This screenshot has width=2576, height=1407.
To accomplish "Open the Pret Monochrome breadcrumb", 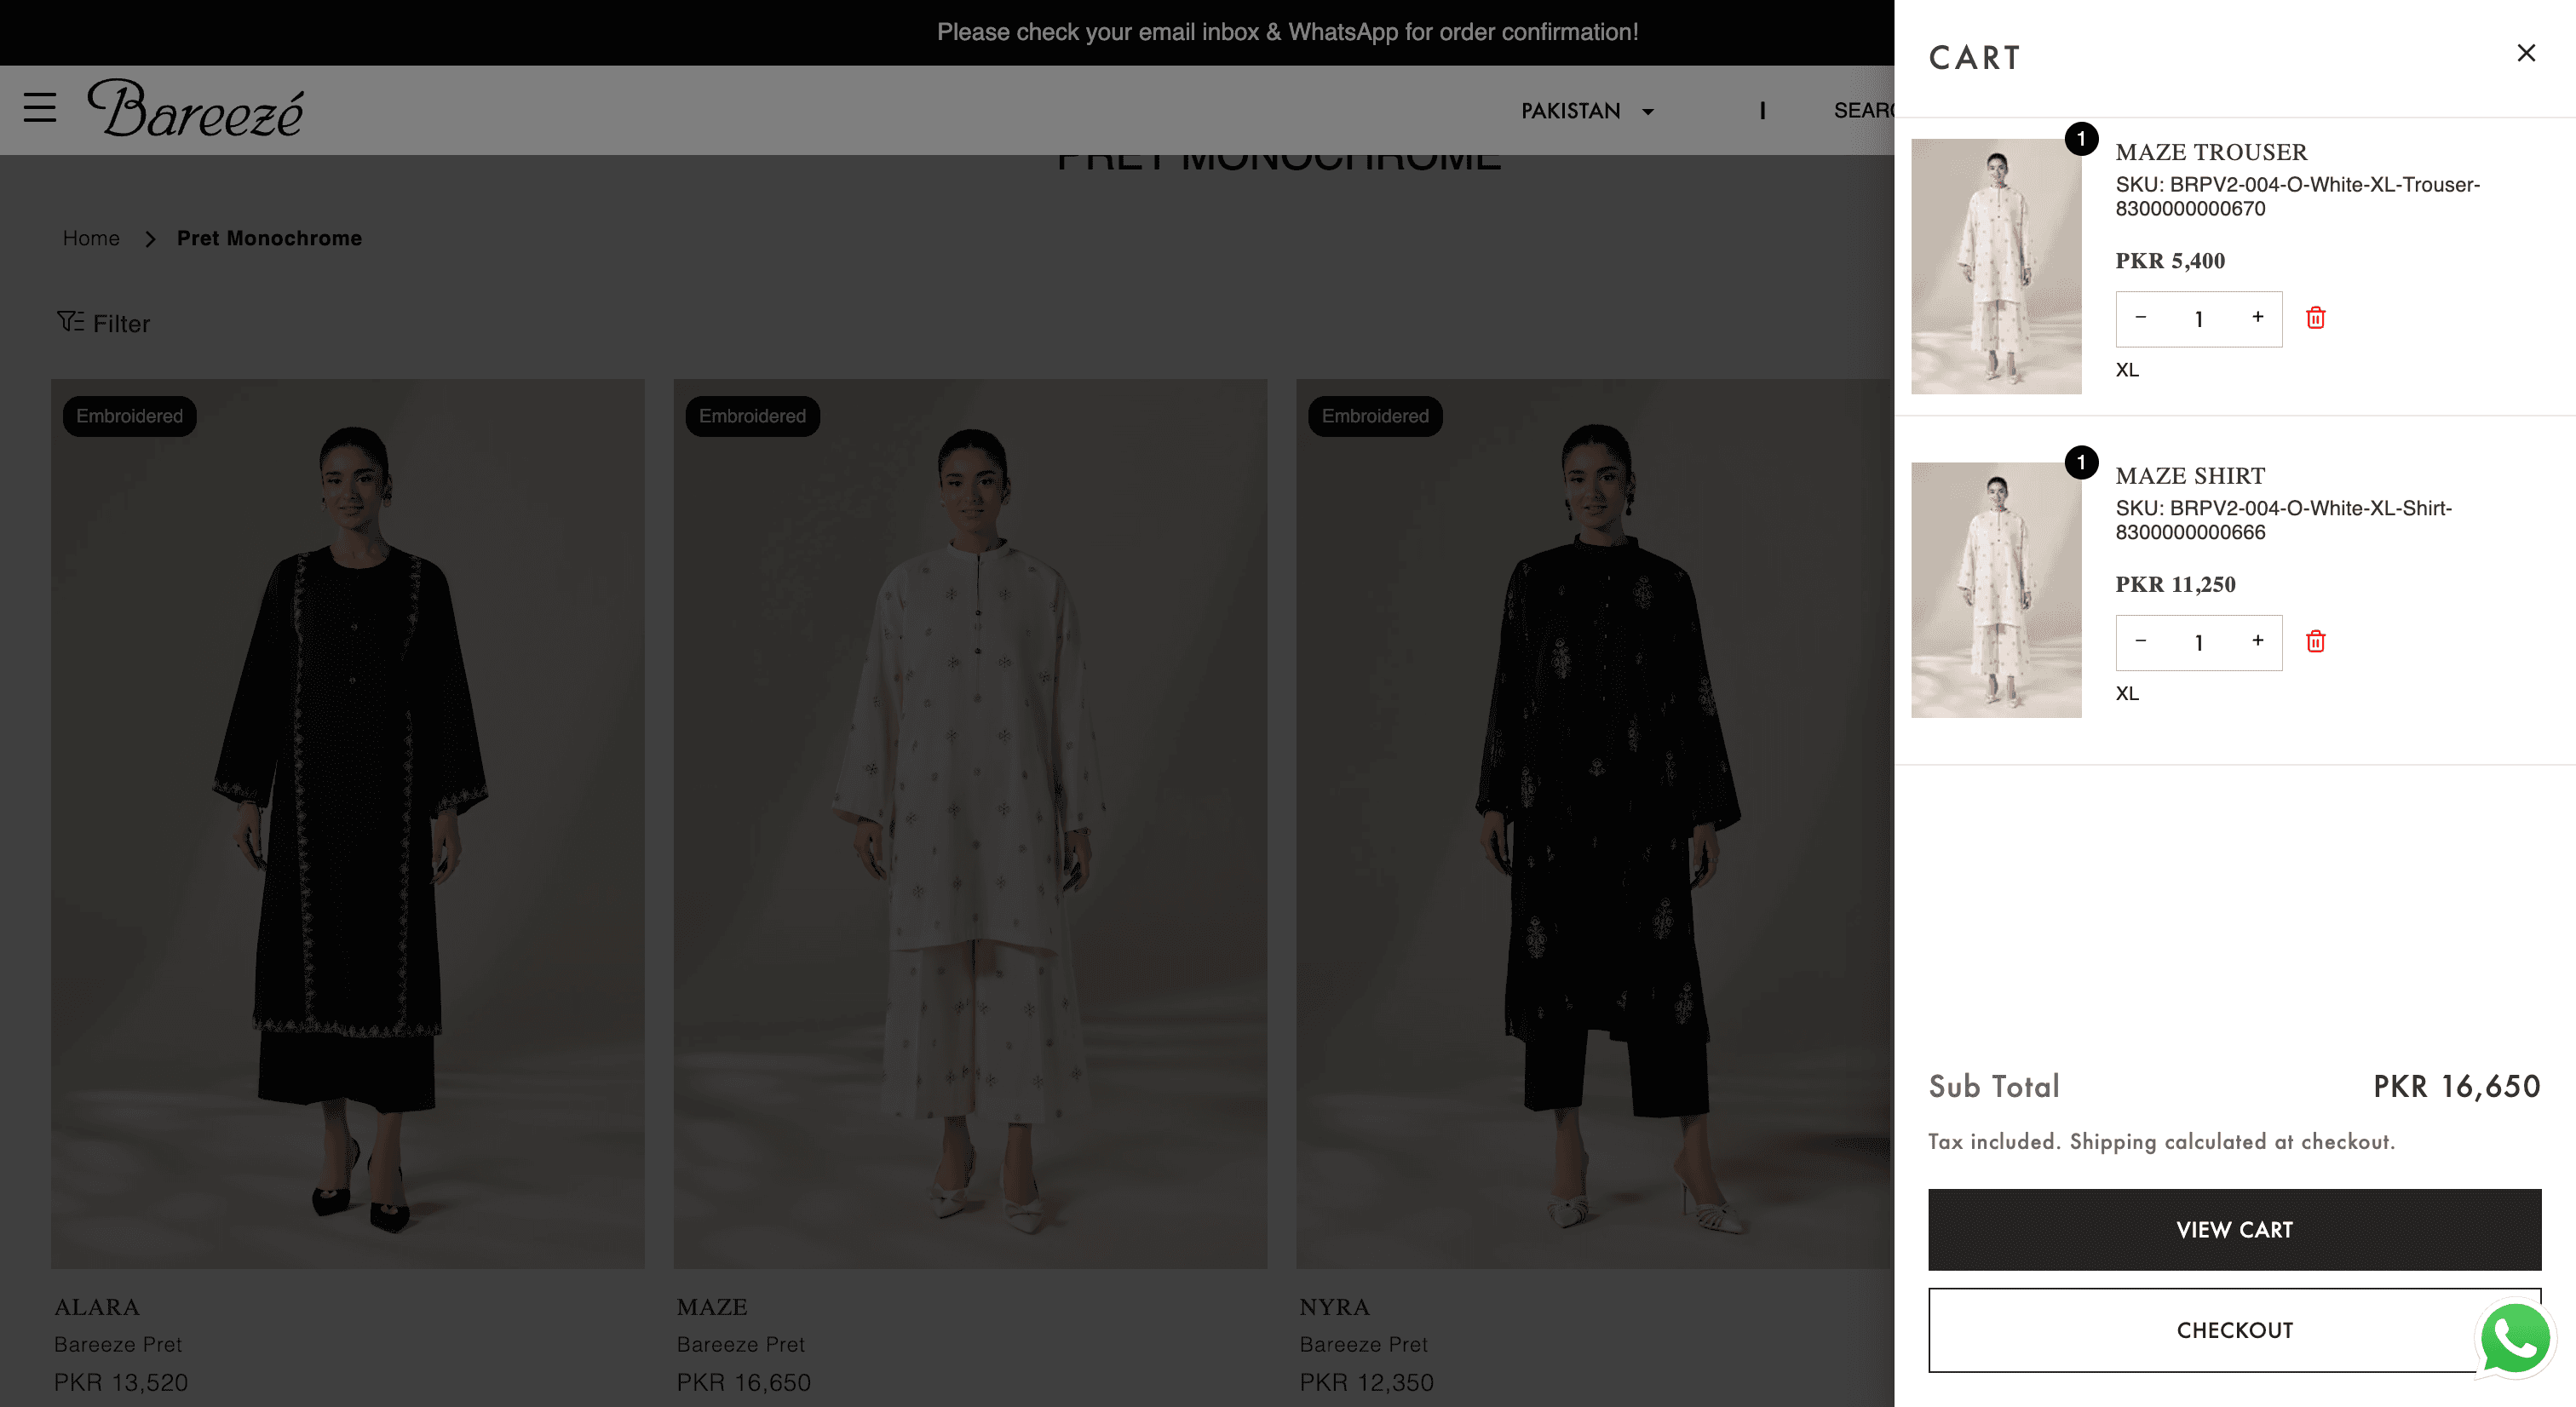I will click(x=269, y=238).
